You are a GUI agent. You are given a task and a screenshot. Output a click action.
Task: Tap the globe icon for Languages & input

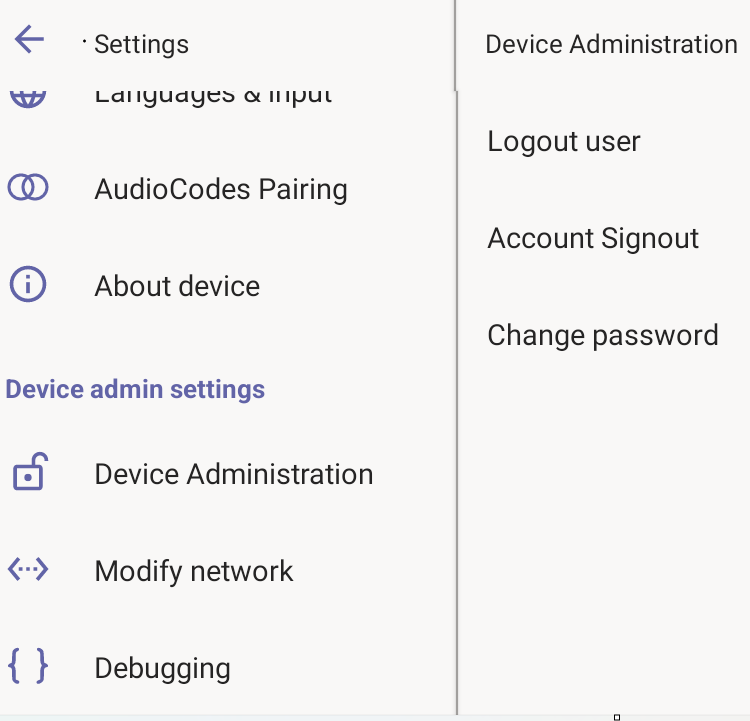(28, 99)
